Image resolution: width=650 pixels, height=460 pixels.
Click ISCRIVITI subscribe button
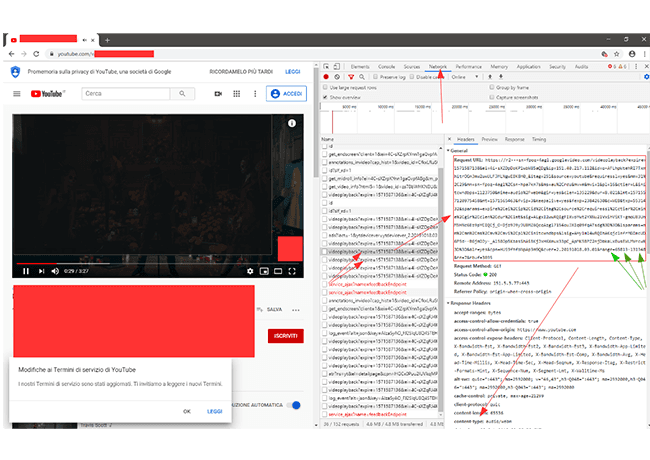[x=286, y=336]
